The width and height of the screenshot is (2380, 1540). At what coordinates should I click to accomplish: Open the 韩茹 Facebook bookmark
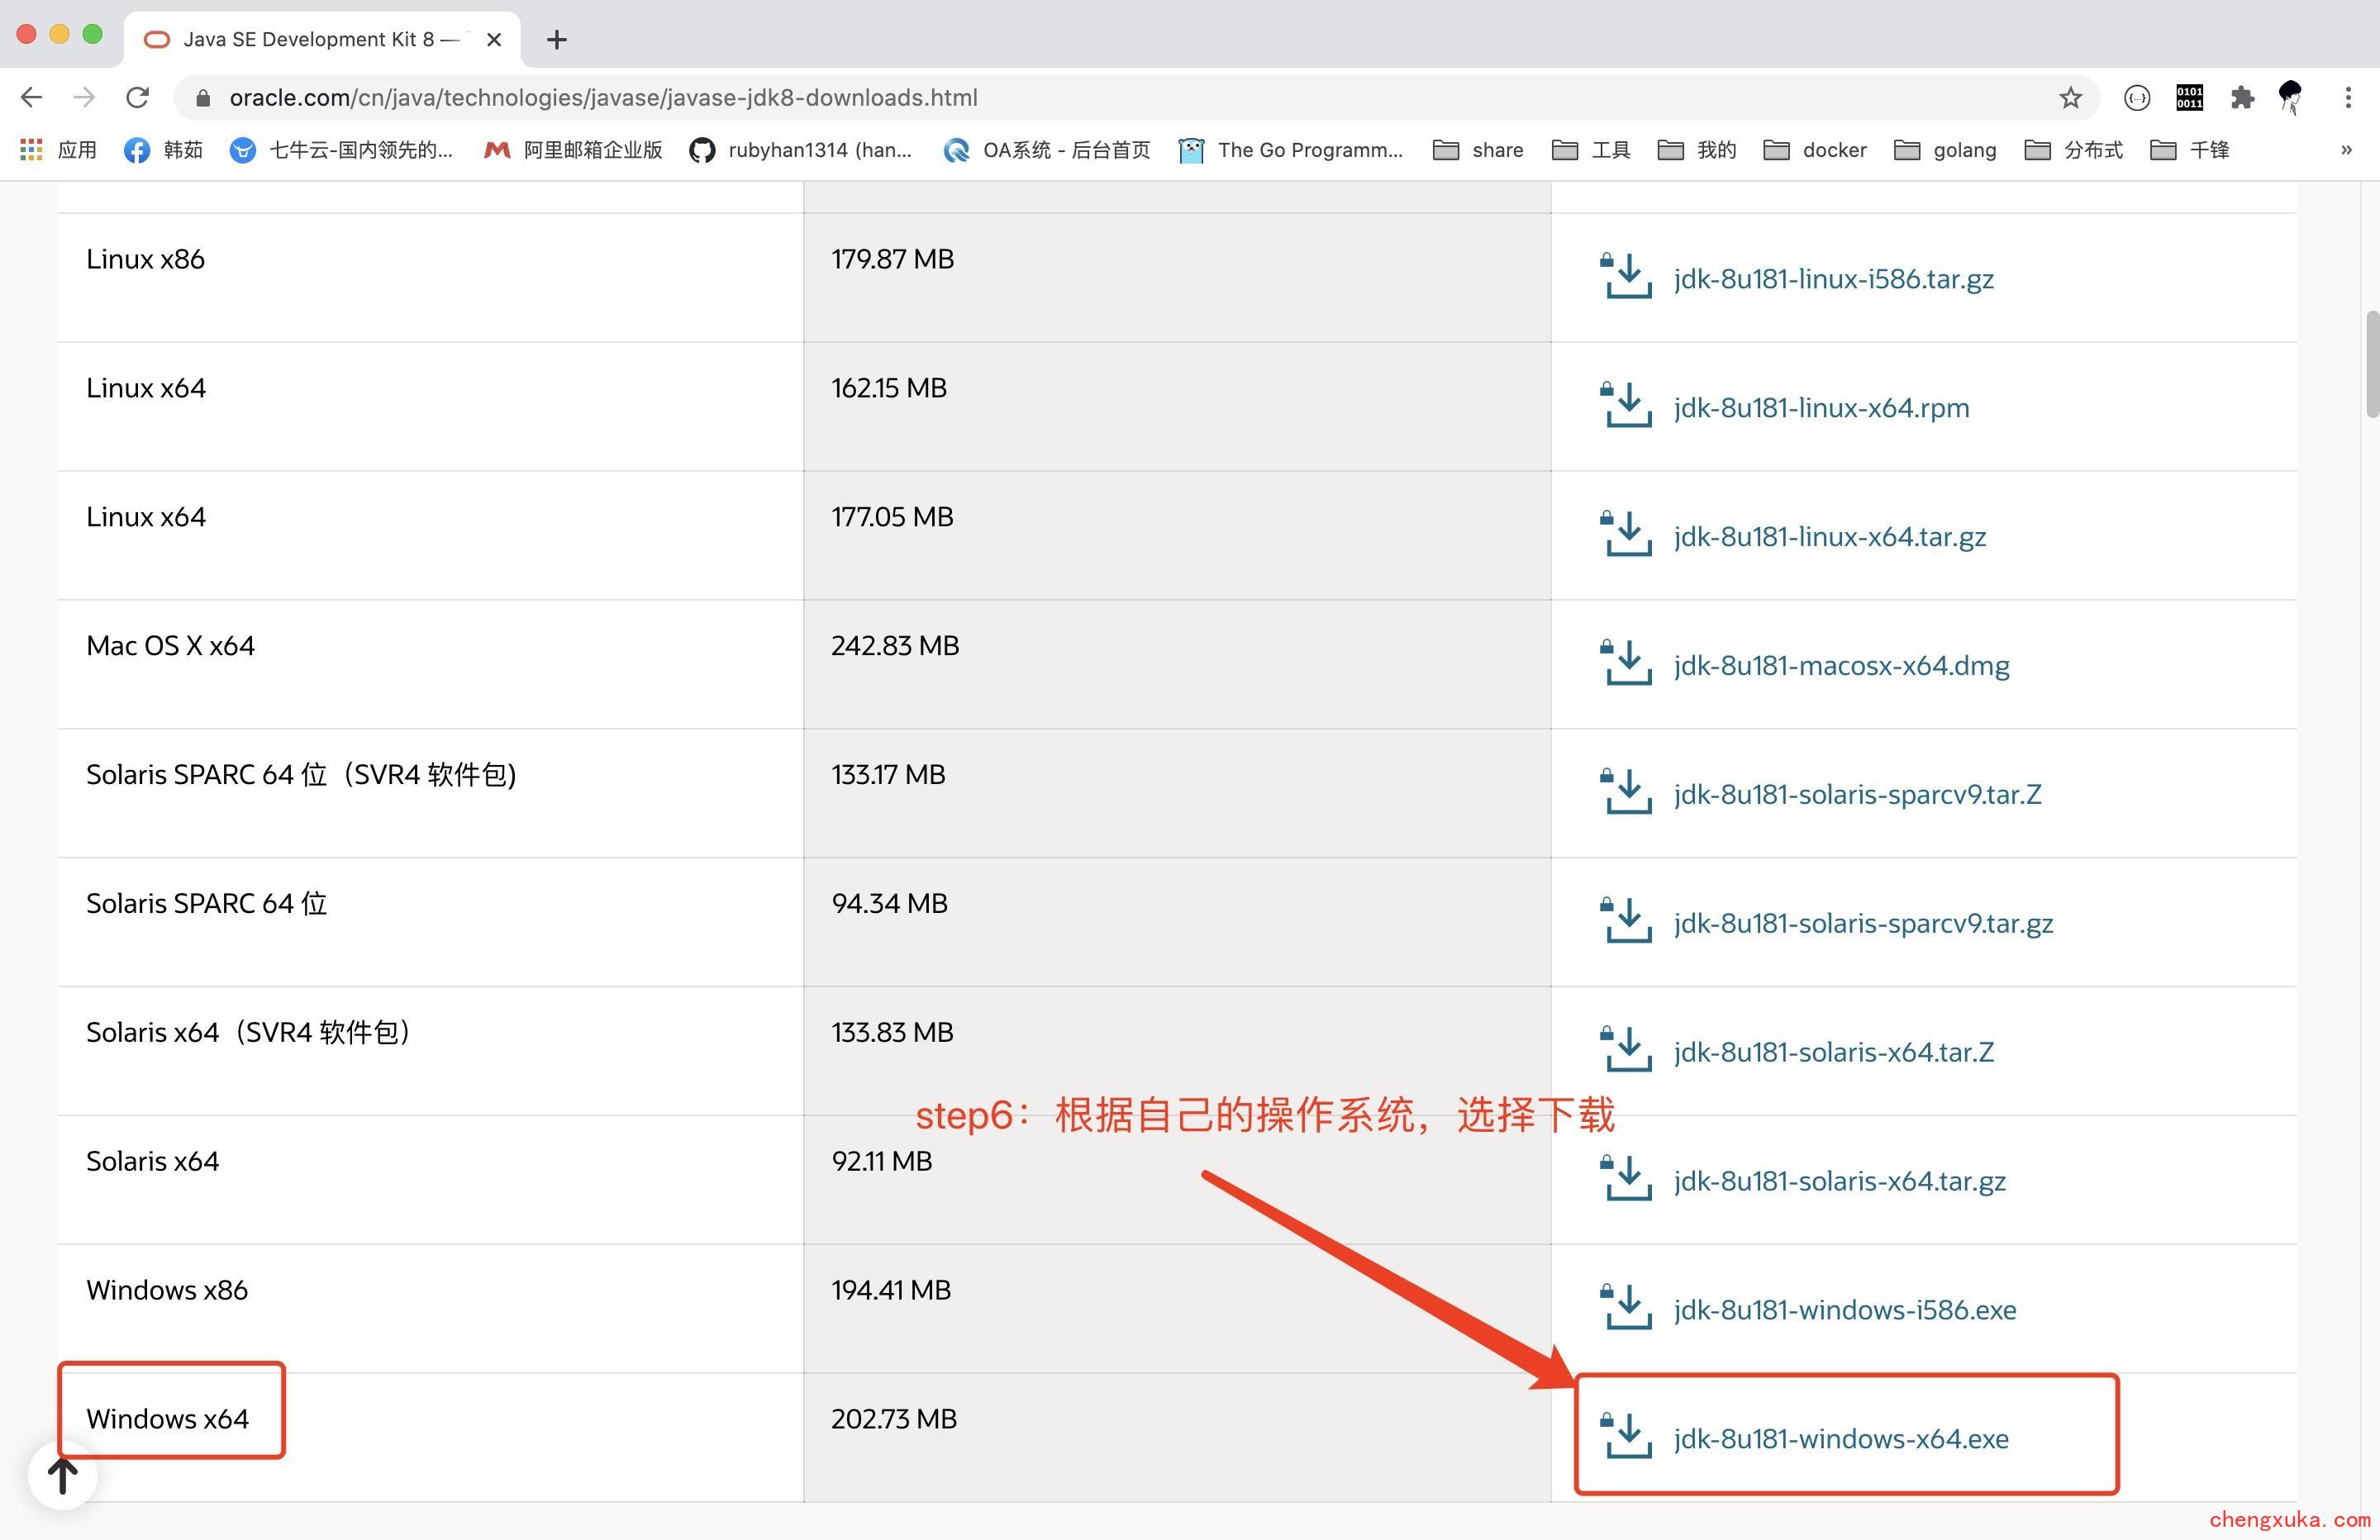coord(163,150)
